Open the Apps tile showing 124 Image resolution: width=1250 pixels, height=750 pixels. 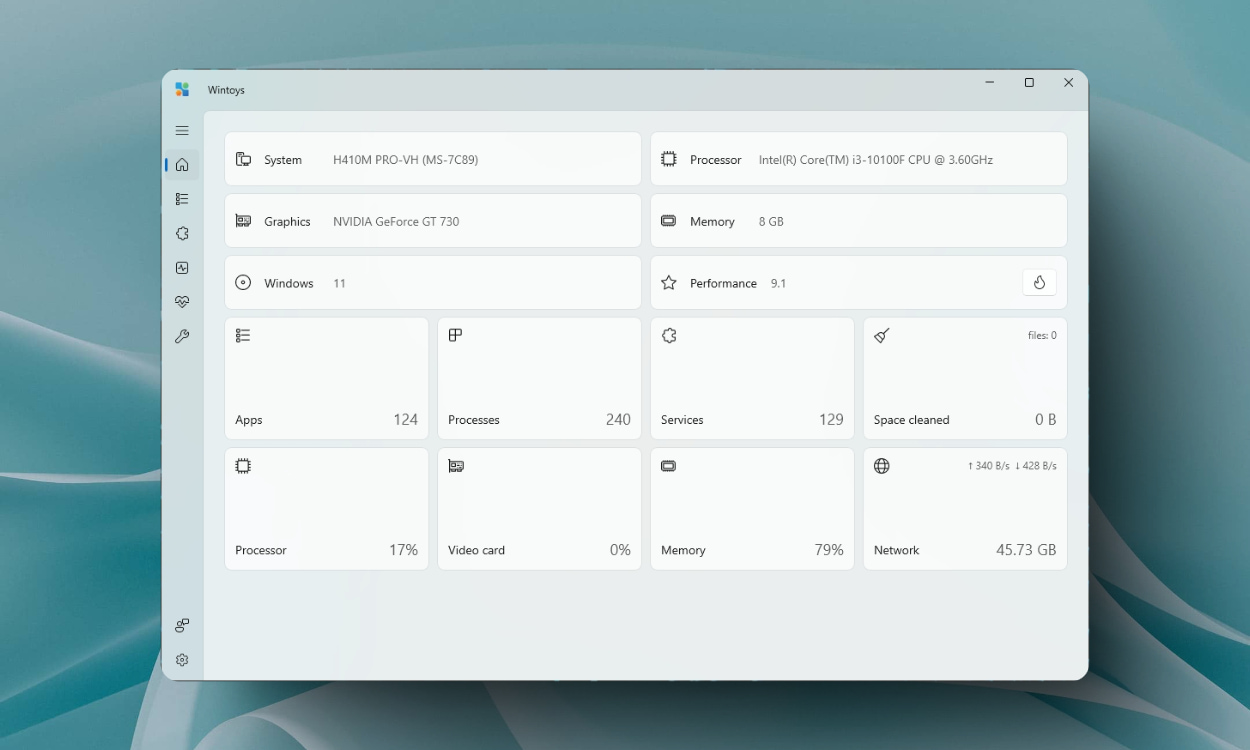[326, 379]
